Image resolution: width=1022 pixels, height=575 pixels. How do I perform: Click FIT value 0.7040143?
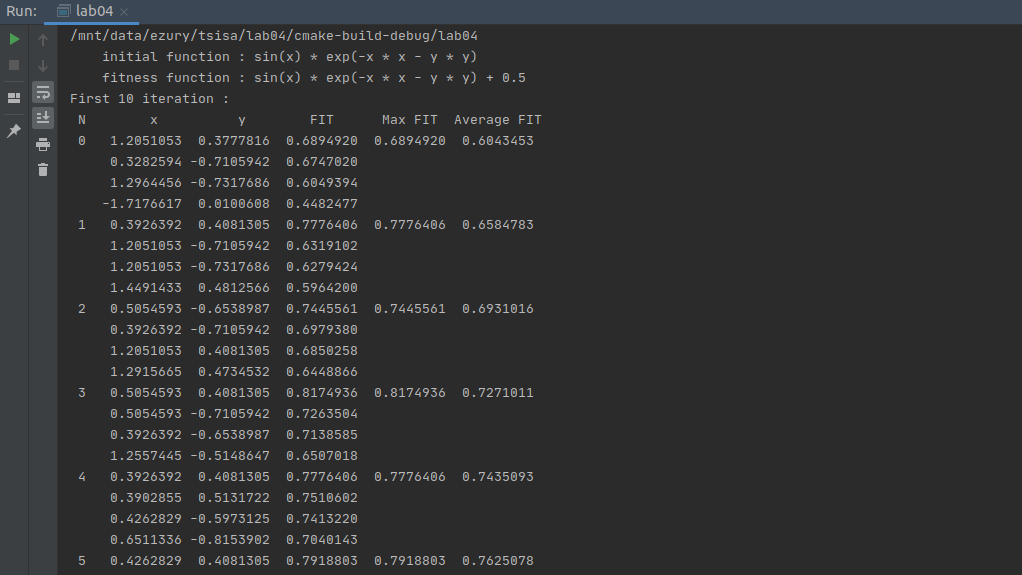pos(321,540)
